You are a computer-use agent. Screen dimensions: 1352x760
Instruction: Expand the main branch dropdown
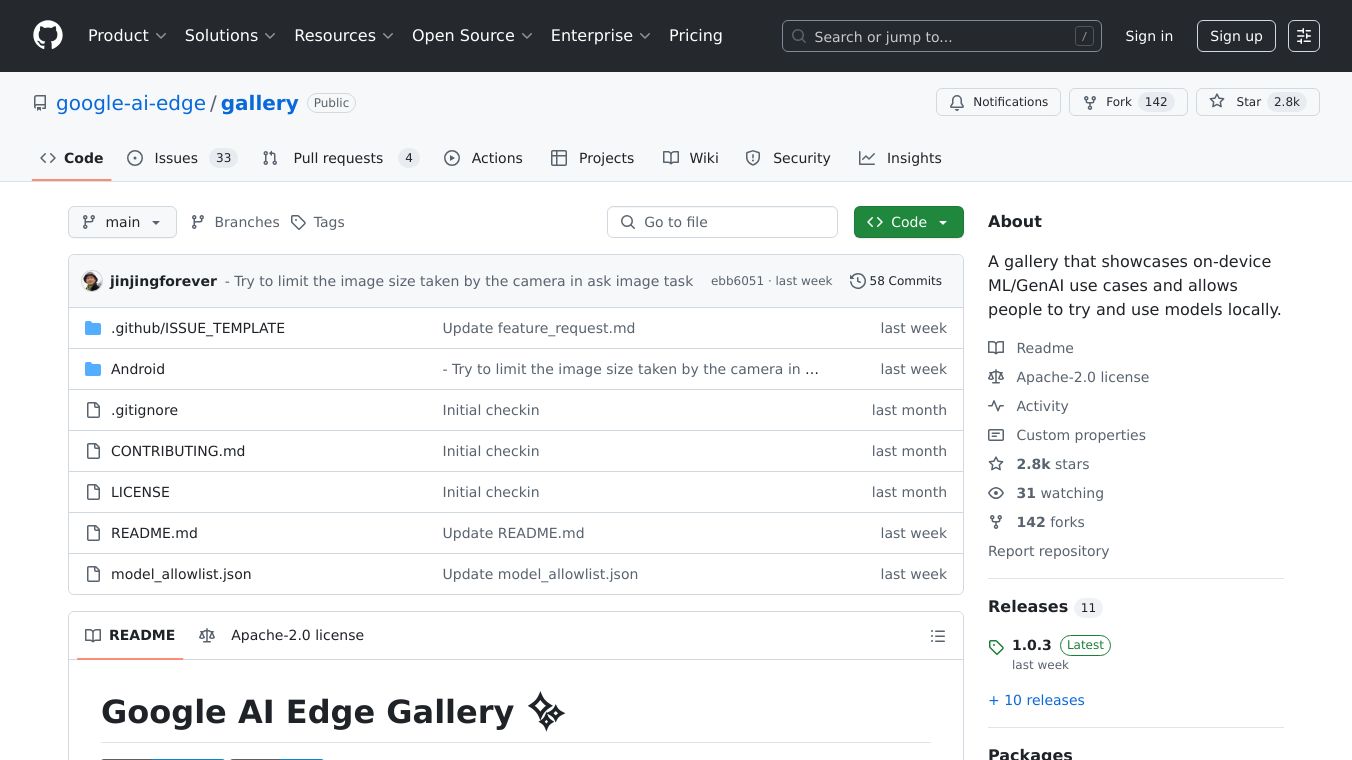122,222
